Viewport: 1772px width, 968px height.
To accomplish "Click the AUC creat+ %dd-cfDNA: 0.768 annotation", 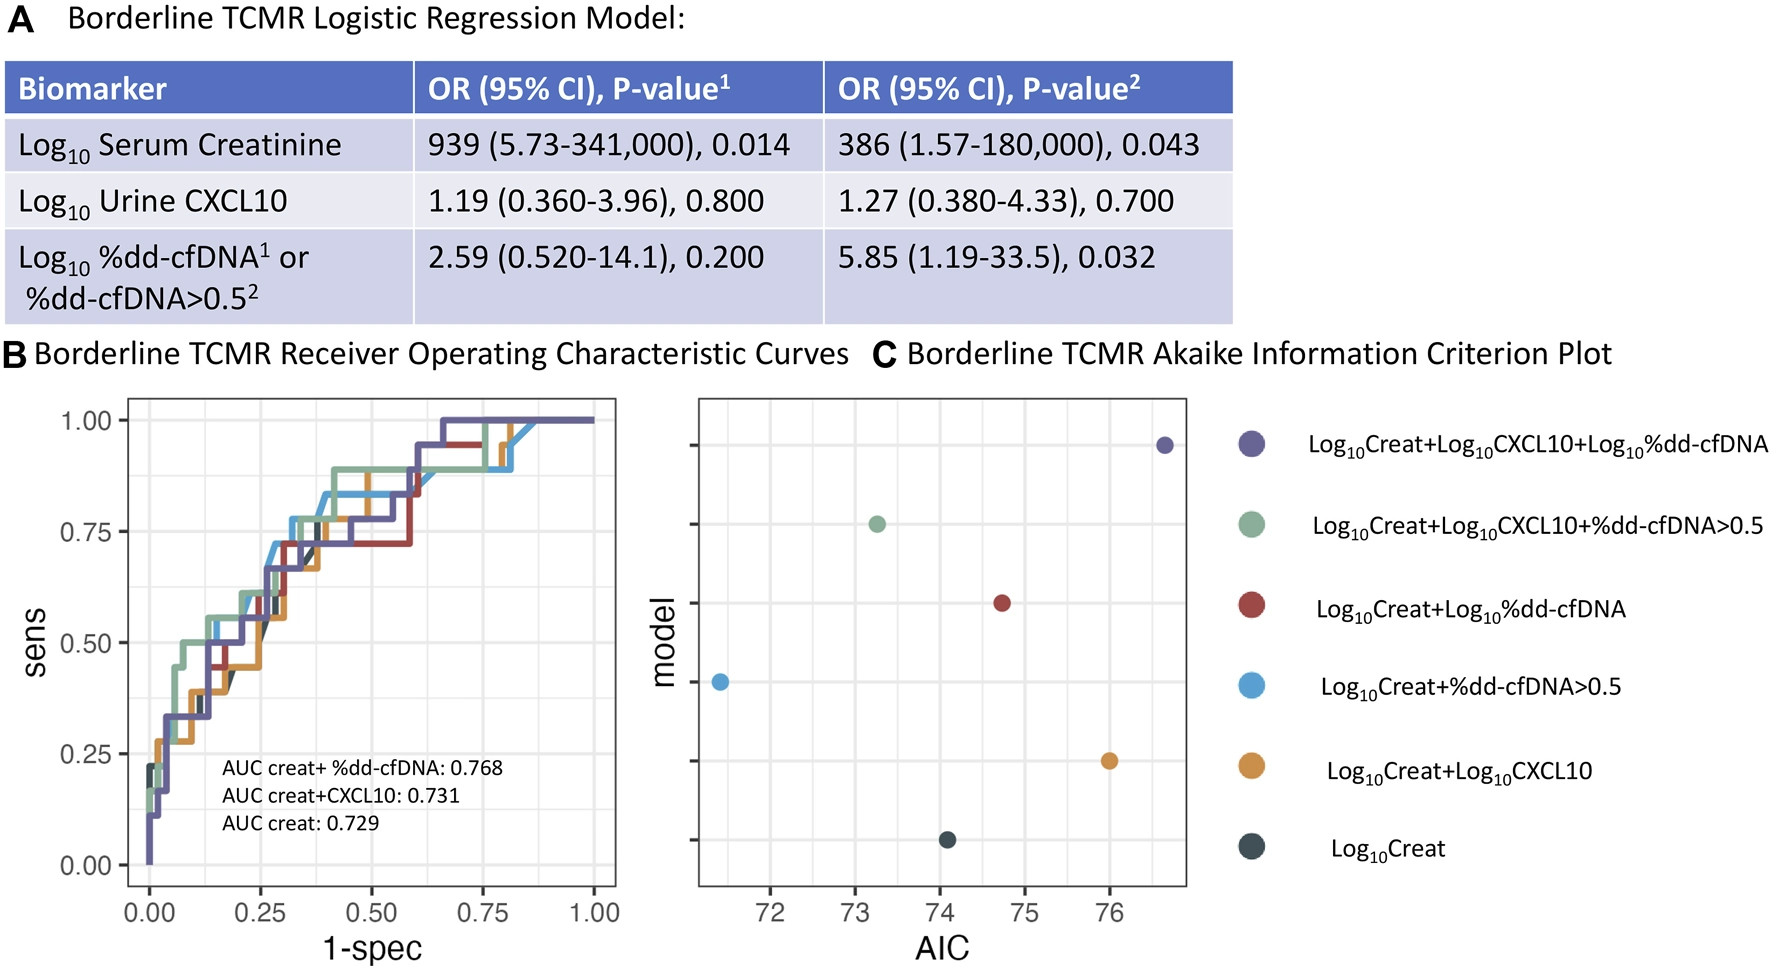I will 362,768.
